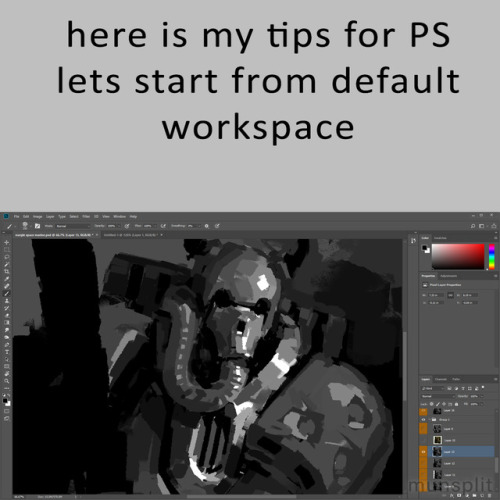Select the Move tool

coord(6,242)
